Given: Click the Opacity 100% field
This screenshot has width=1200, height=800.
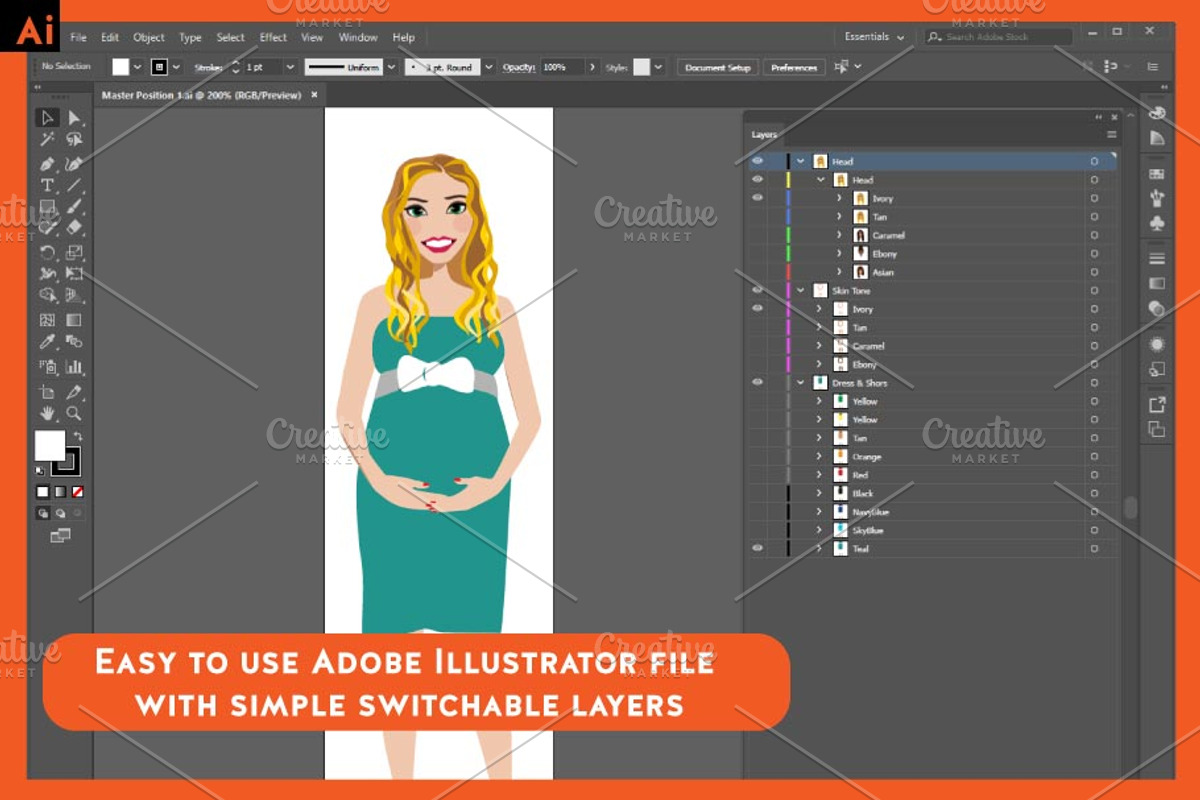Looking at the screenshot, I should coord(561,67).
